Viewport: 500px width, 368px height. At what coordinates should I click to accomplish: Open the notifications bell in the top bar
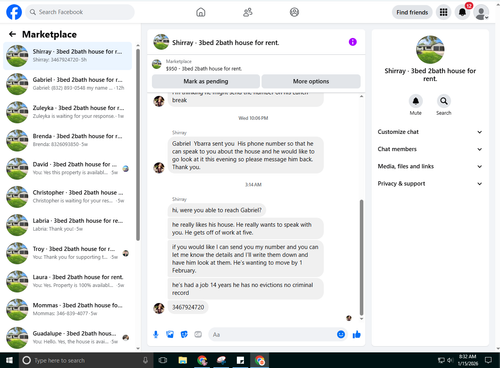click(462, 12)
